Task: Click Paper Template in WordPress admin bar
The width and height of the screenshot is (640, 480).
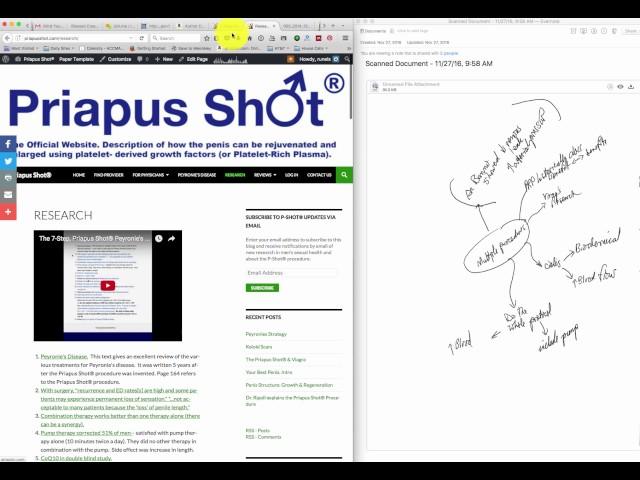Action: point(76,59)
